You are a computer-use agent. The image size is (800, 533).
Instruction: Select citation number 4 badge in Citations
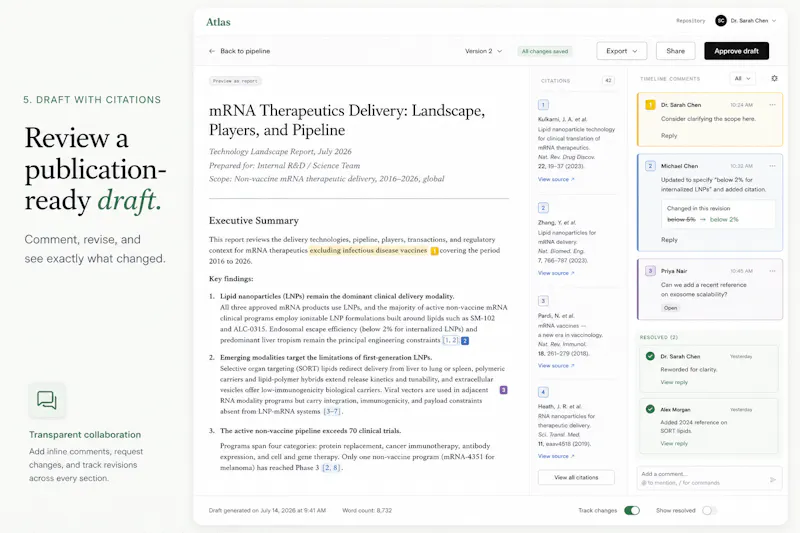click(543, 392)
